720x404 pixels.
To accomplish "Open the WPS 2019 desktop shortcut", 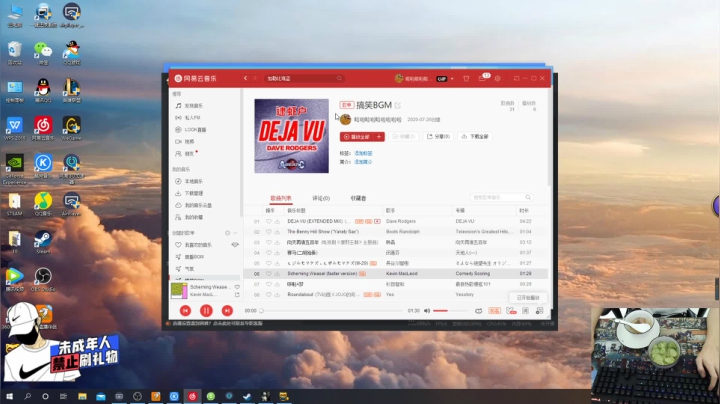I will 15,129.
